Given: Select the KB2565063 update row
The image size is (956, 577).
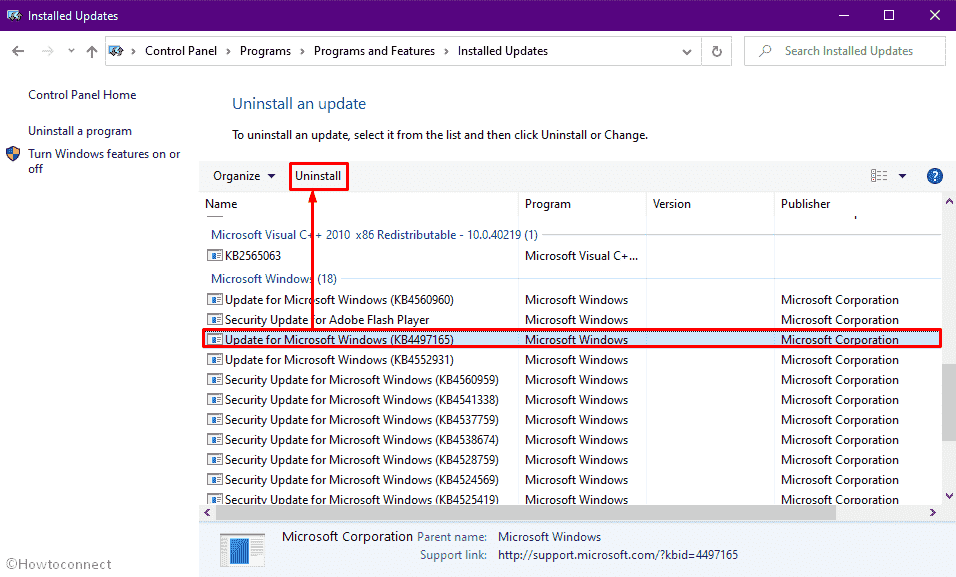Looking at the screenshot, I should click(570, 256).
